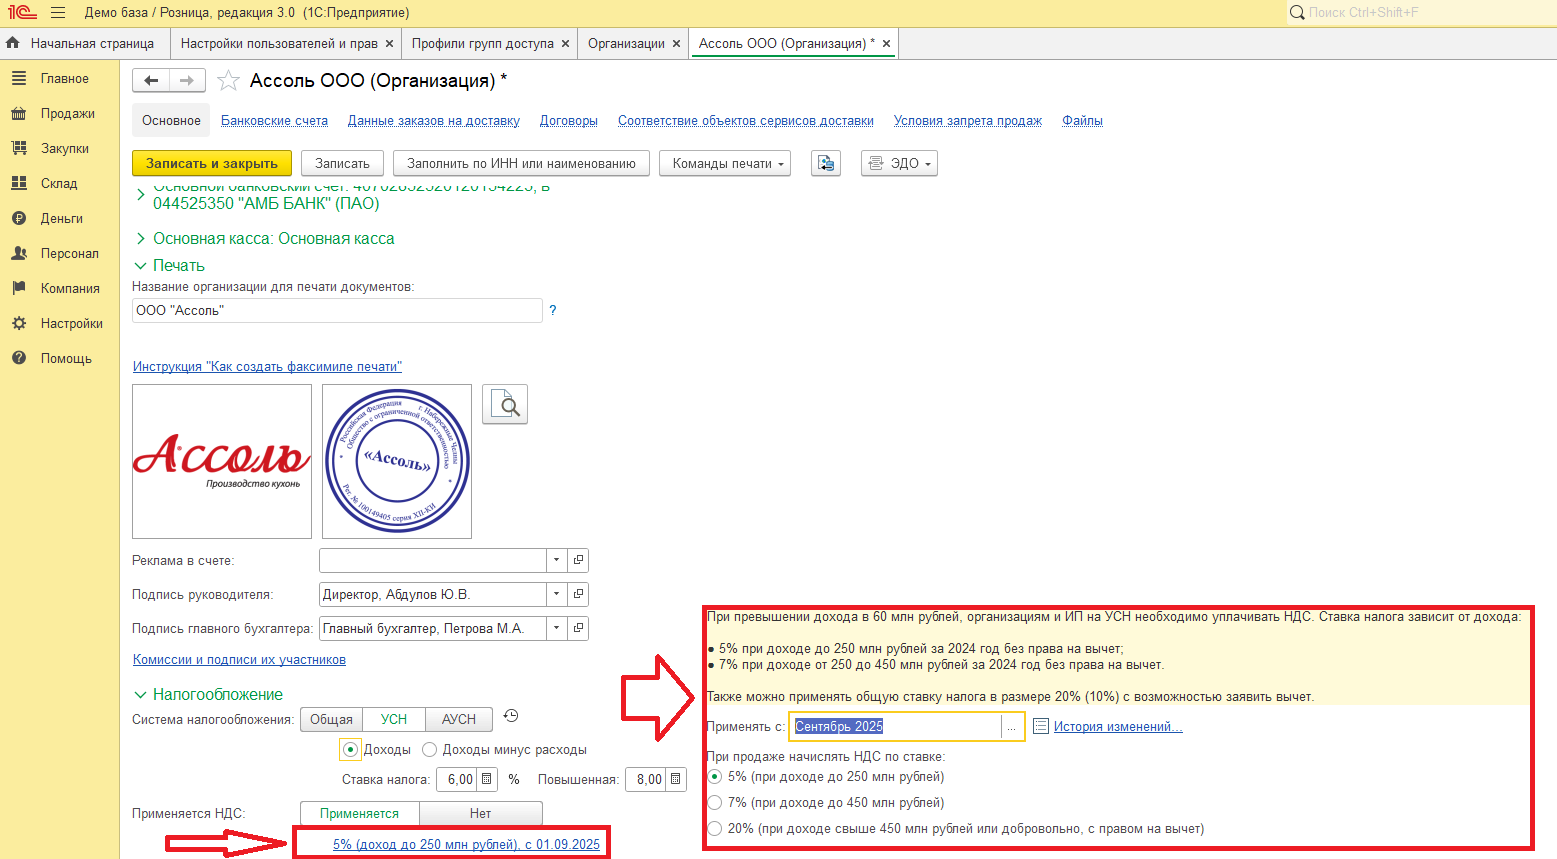Collapse the 'Налогообложение' section
1557x859 pixels.
click(140, 695)
